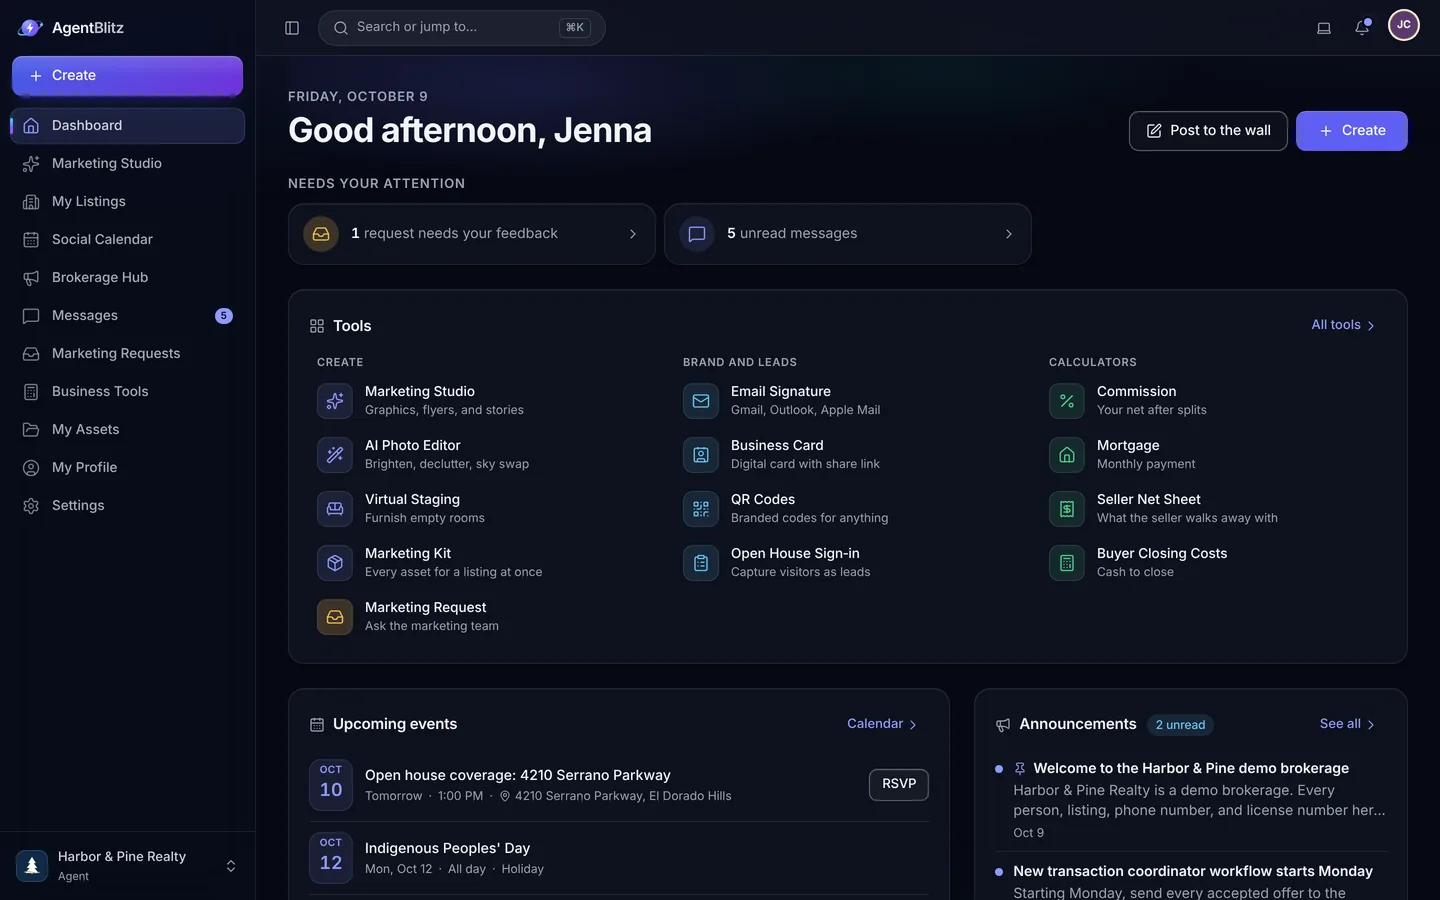Viewport: 1440px width, 900px height.
Task: Click the Marketing Request inbox icon
Action: (335, 617)
